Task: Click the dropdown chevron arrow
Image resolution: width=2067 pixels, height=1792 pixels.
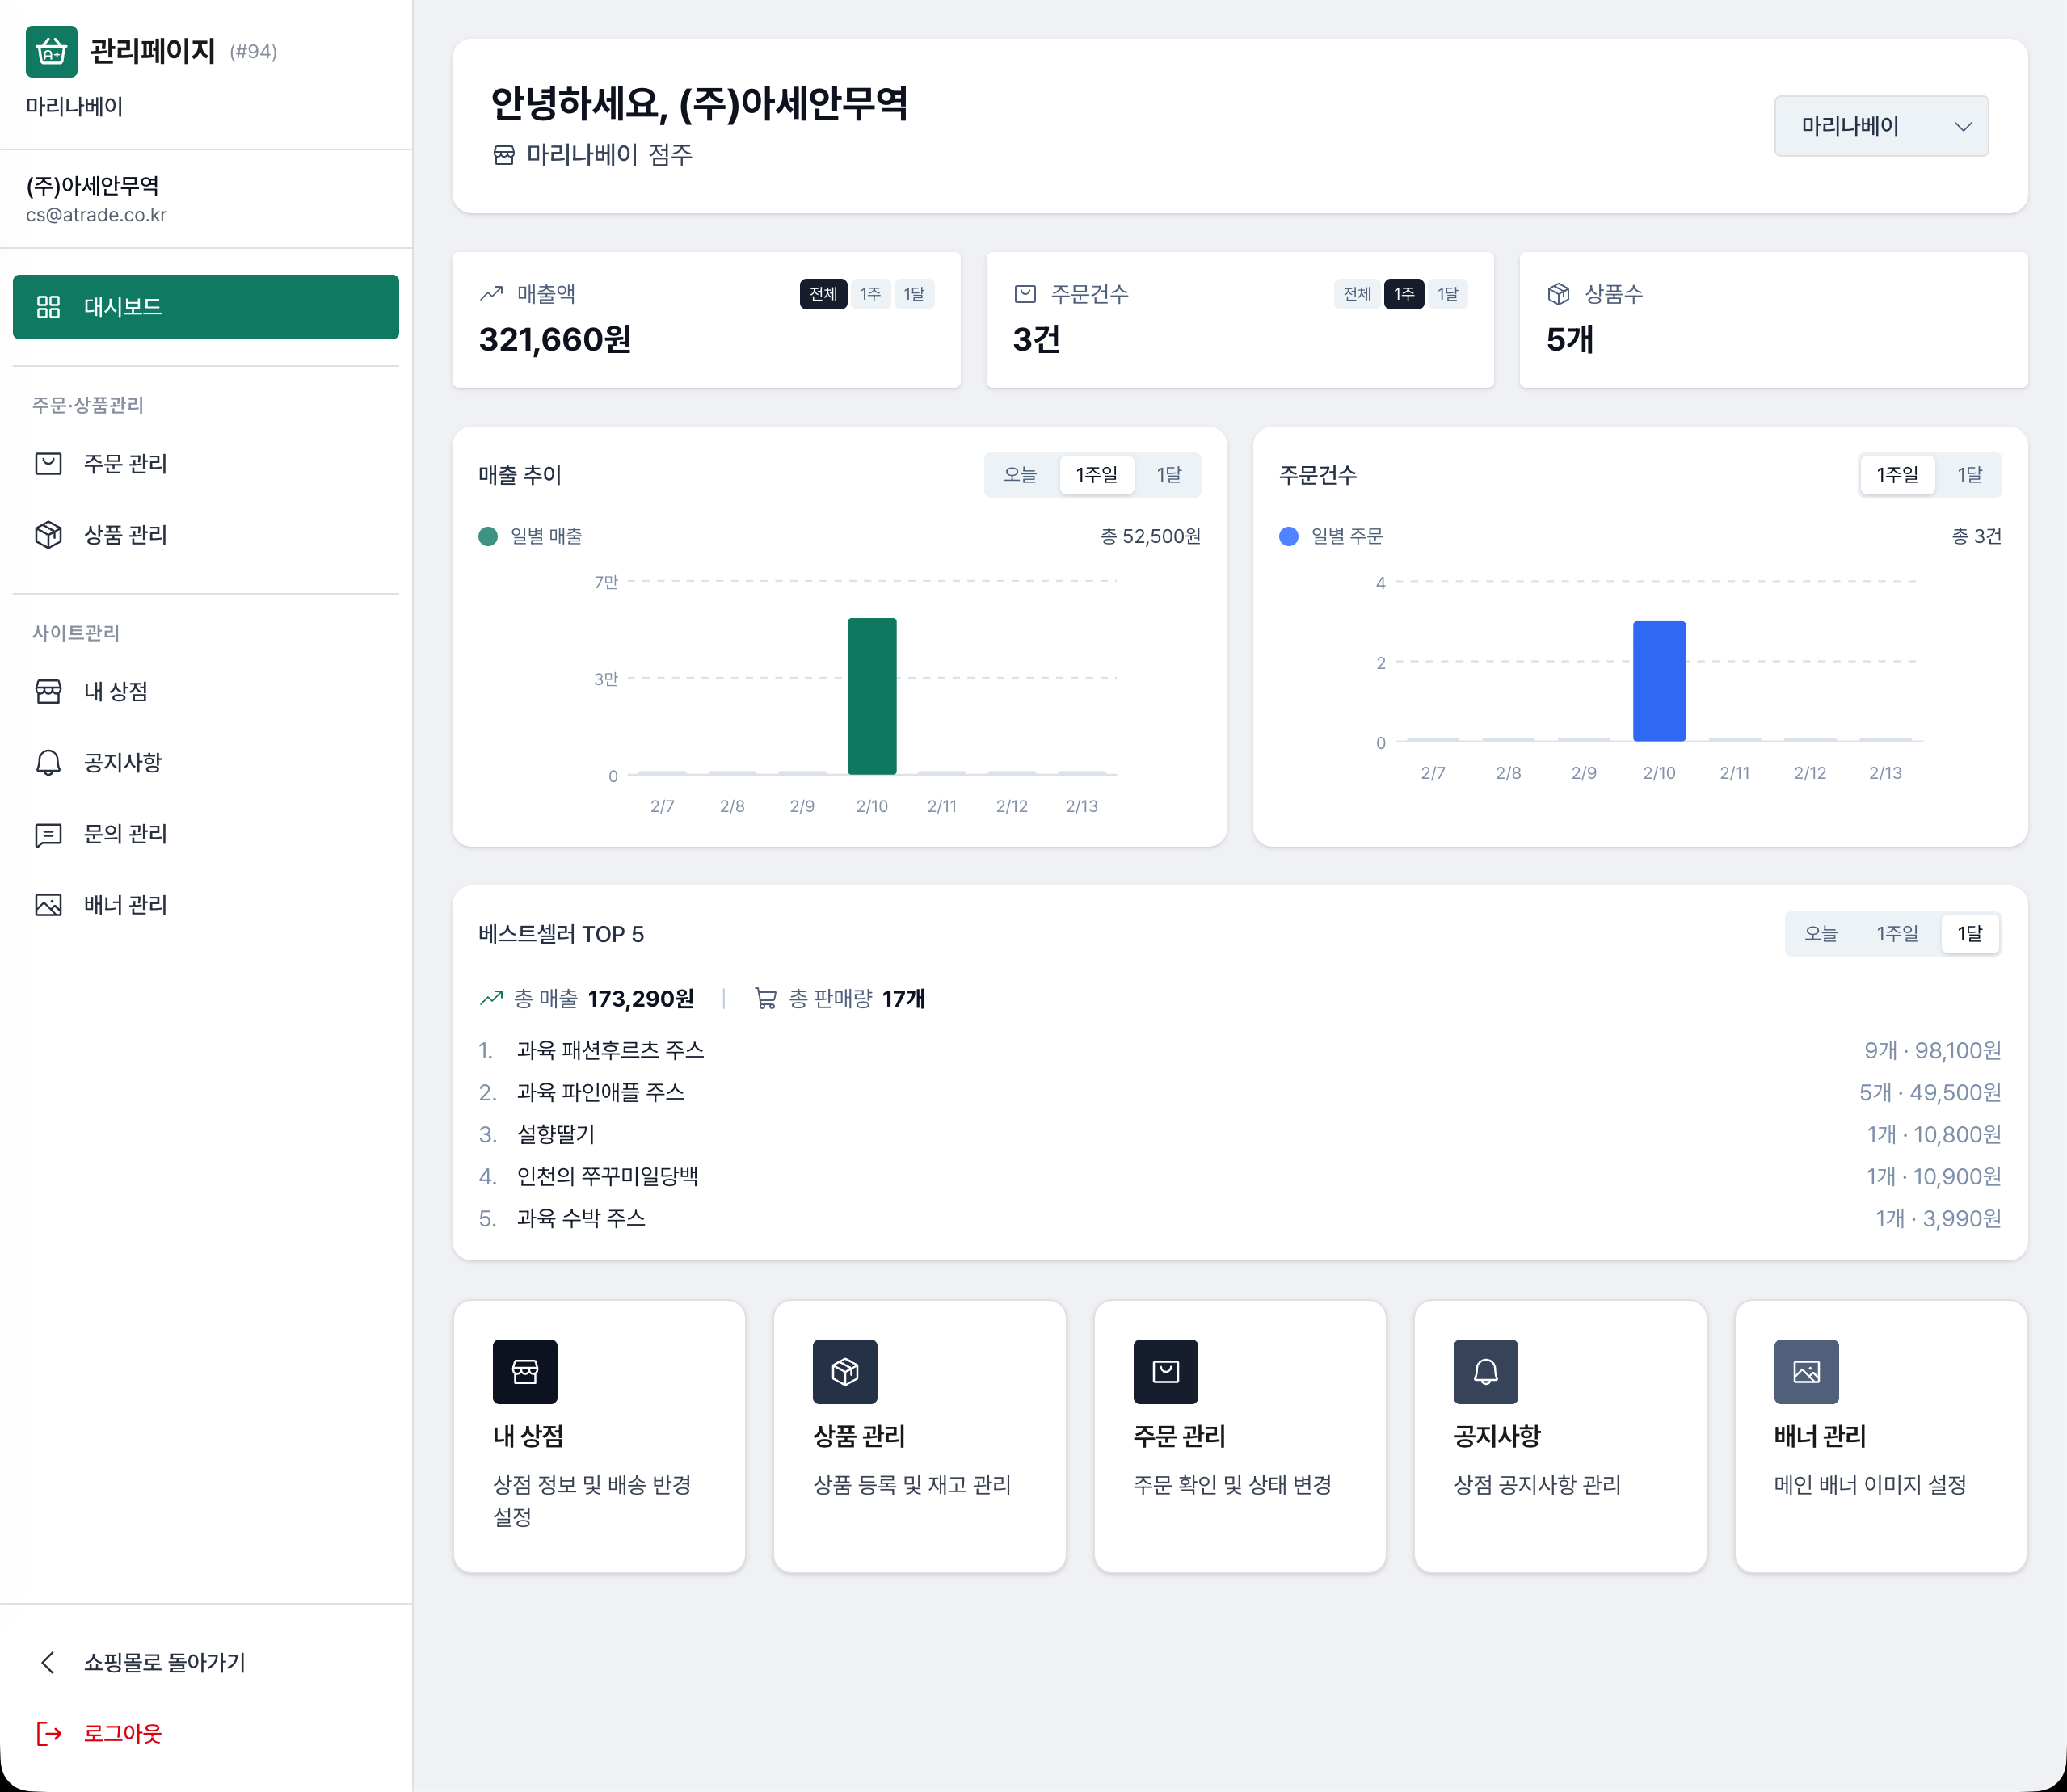Action: coord(1963,127)
